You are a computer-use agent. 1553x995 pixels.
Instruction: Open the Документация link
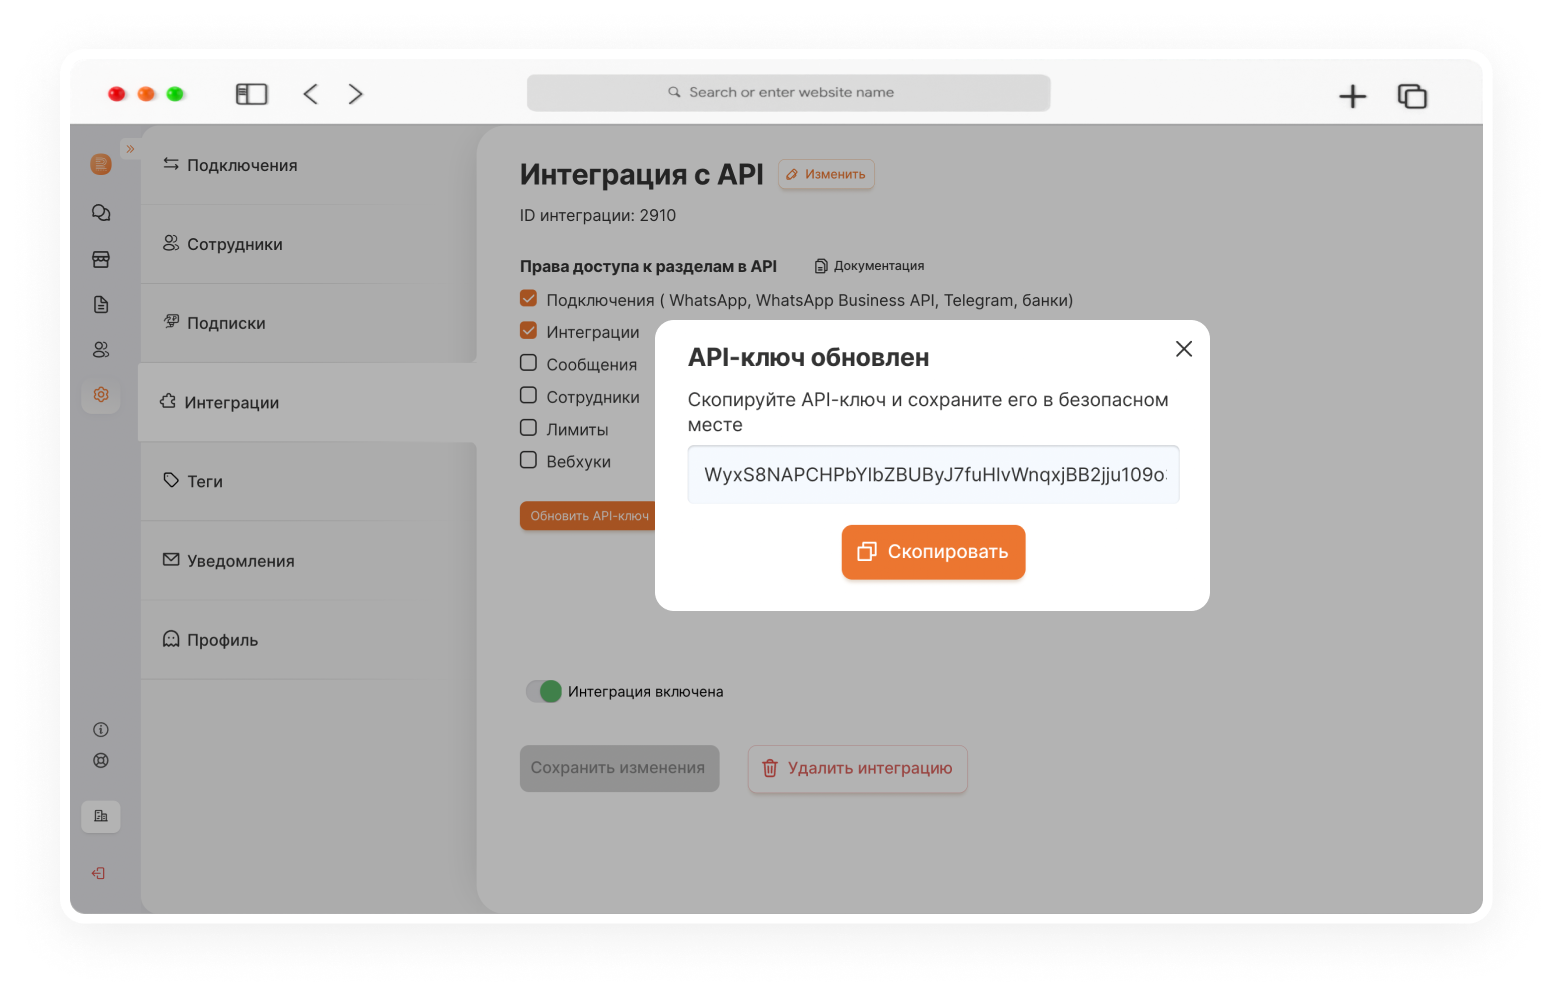[x=869, y=266]
